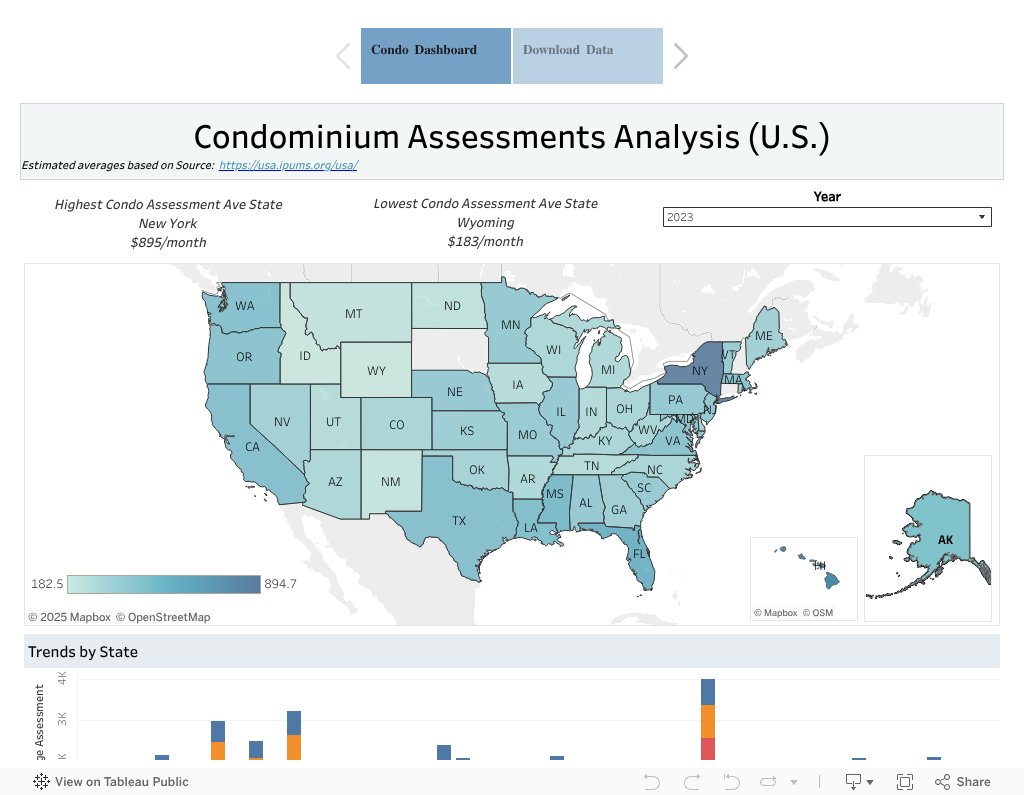Click the Redo arrow icon
The width and height of the screenshot is (1024, 795).
(x=692, y=781)
